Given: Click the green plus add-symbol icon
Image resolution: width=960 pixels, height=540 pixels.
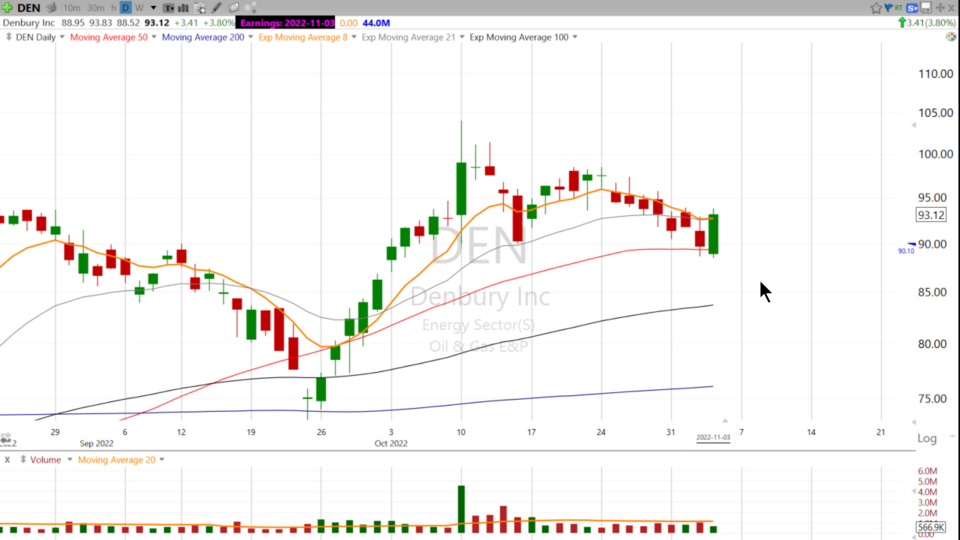Looking at the screenshot, I should click(x=7, y=8).
